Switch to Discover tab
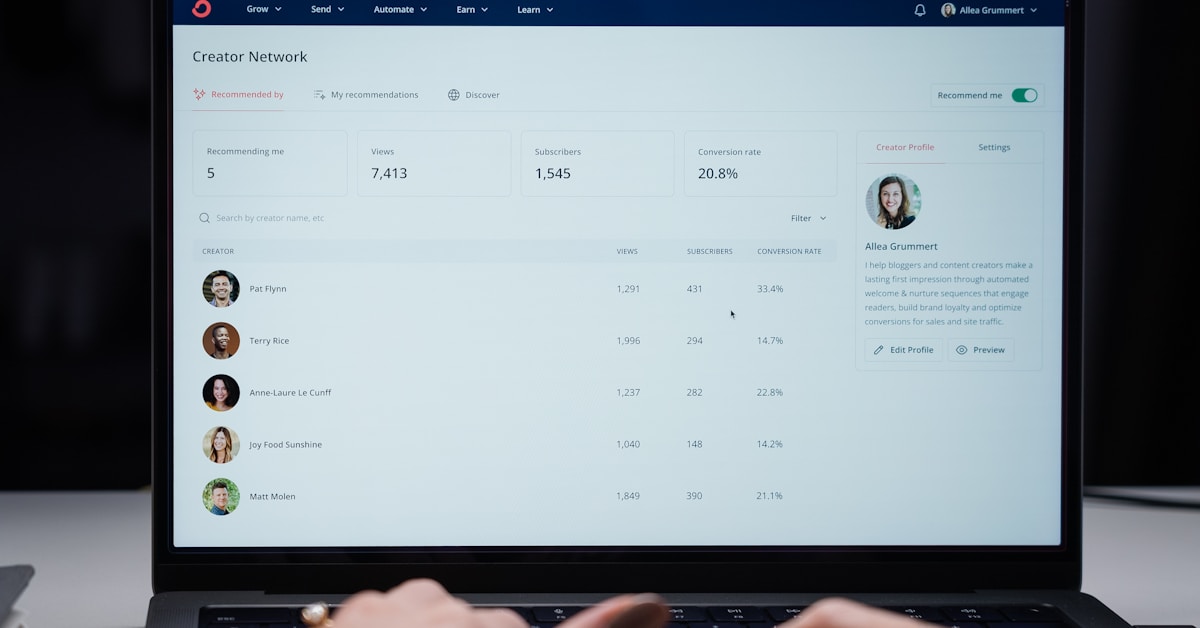Viewport: 1200px width, 628px height. point(474,95)
